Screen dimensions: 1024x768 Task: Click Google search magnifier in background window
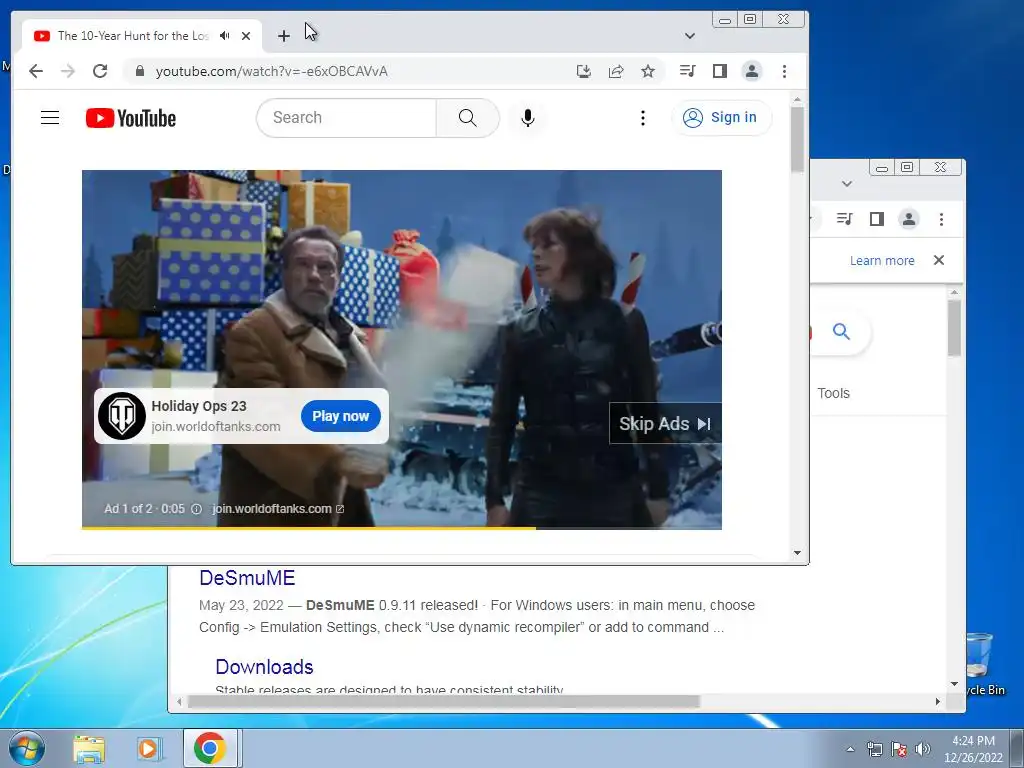841,332
